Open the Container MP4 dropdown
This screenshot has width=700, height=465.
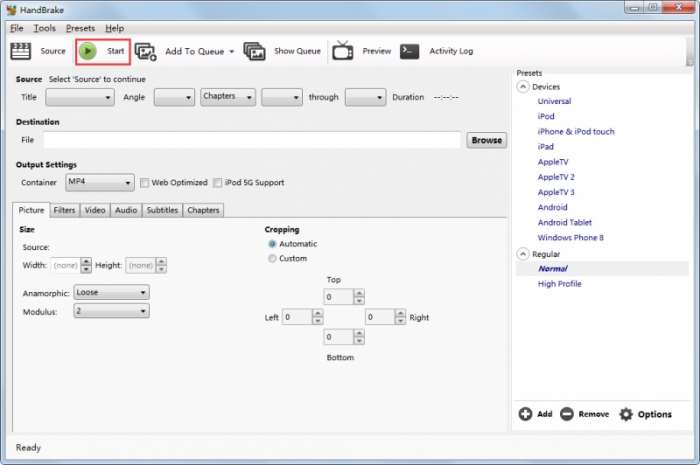[x=99, y=183]
